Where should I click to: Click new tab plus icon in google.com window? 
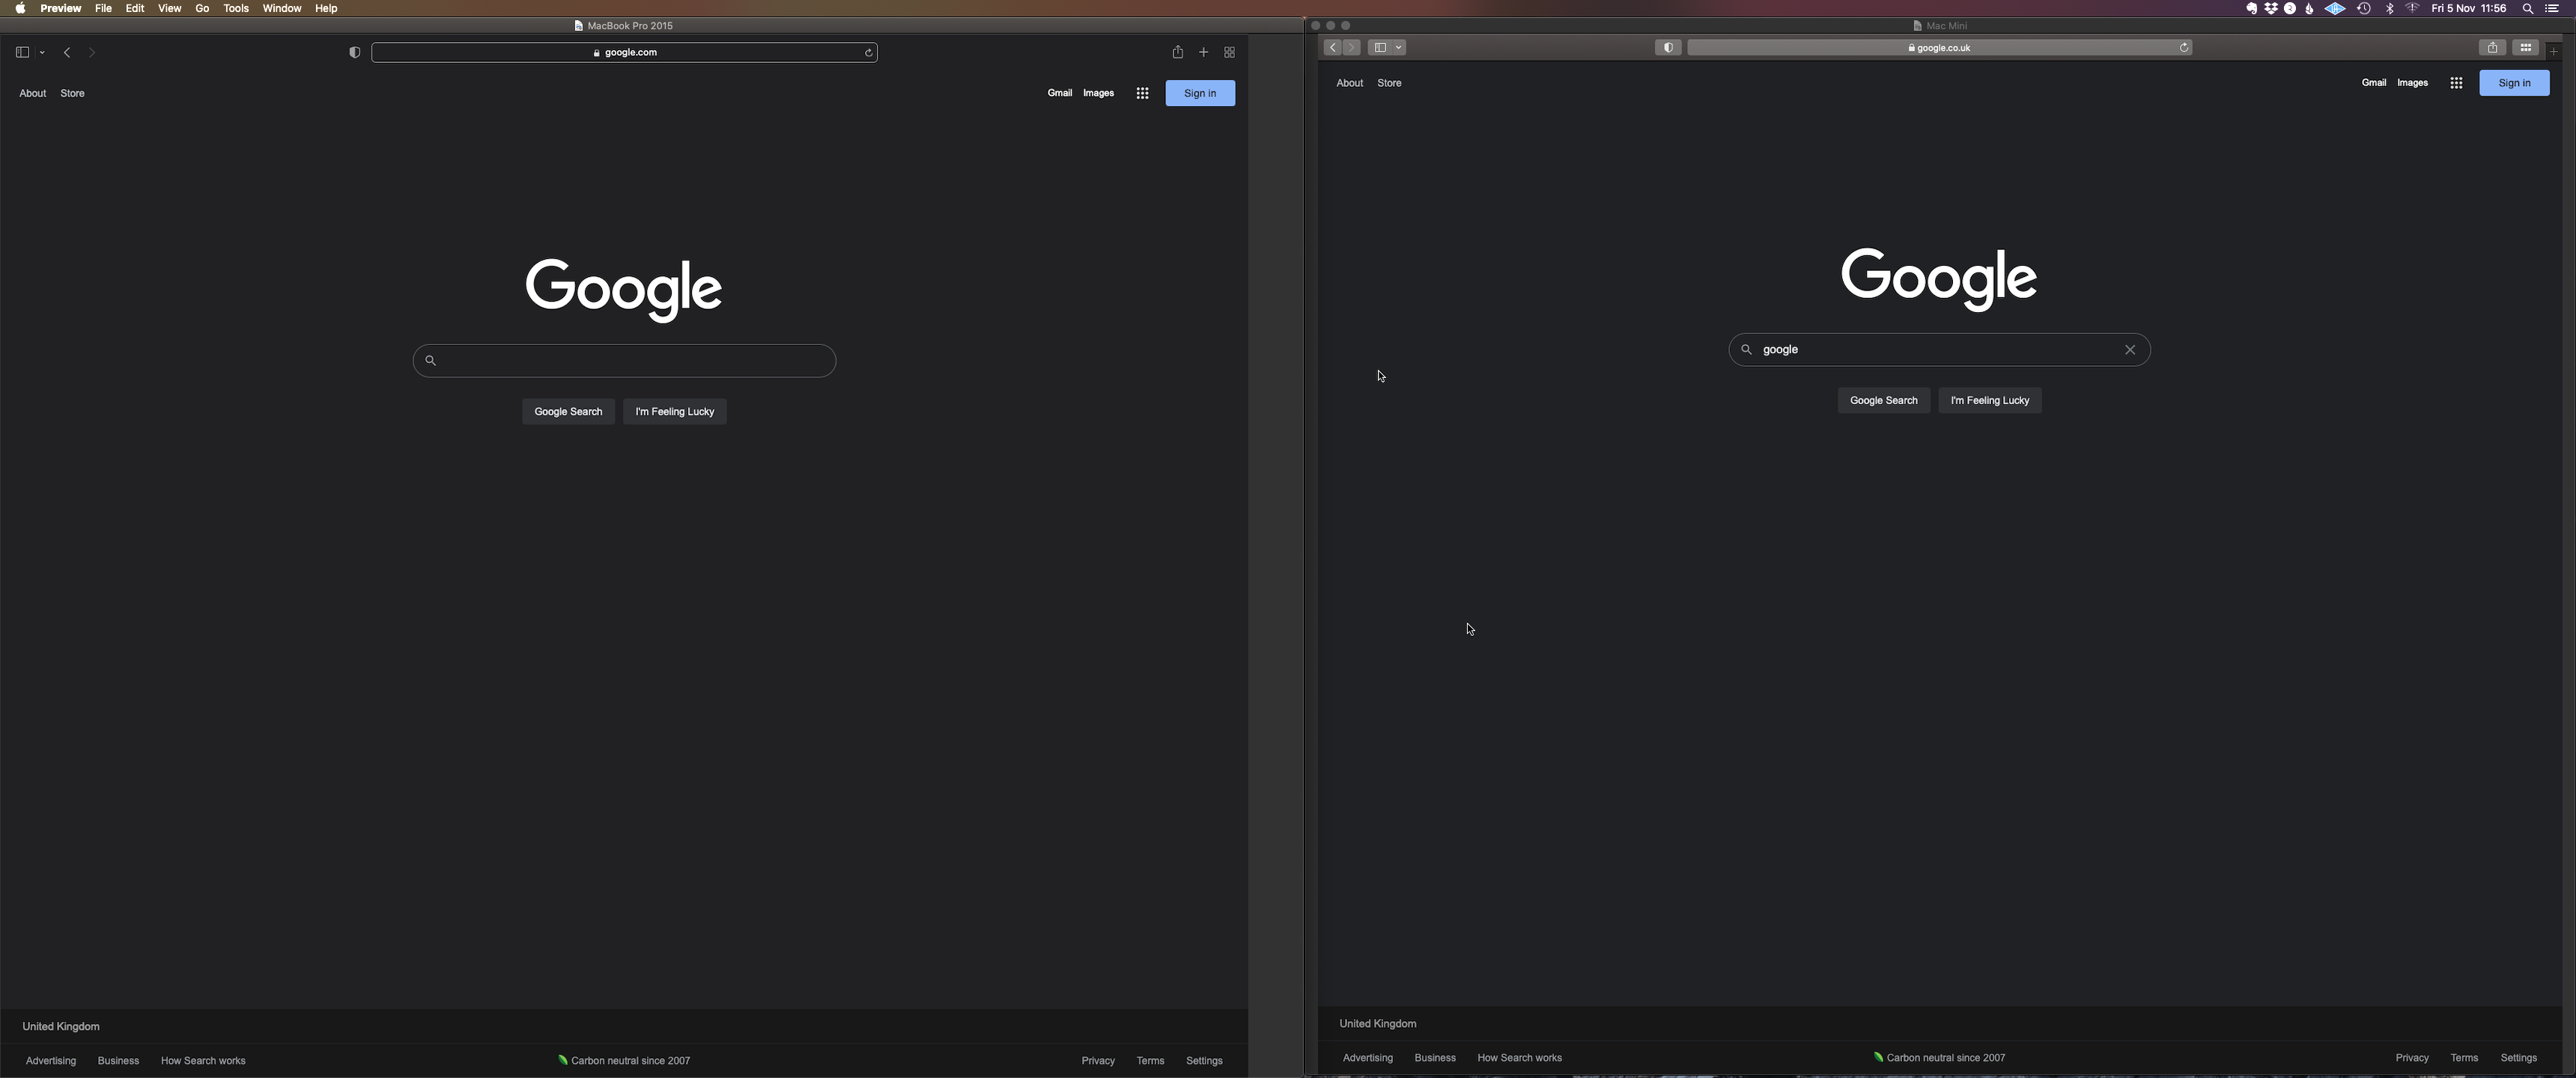pos(1203,52)
